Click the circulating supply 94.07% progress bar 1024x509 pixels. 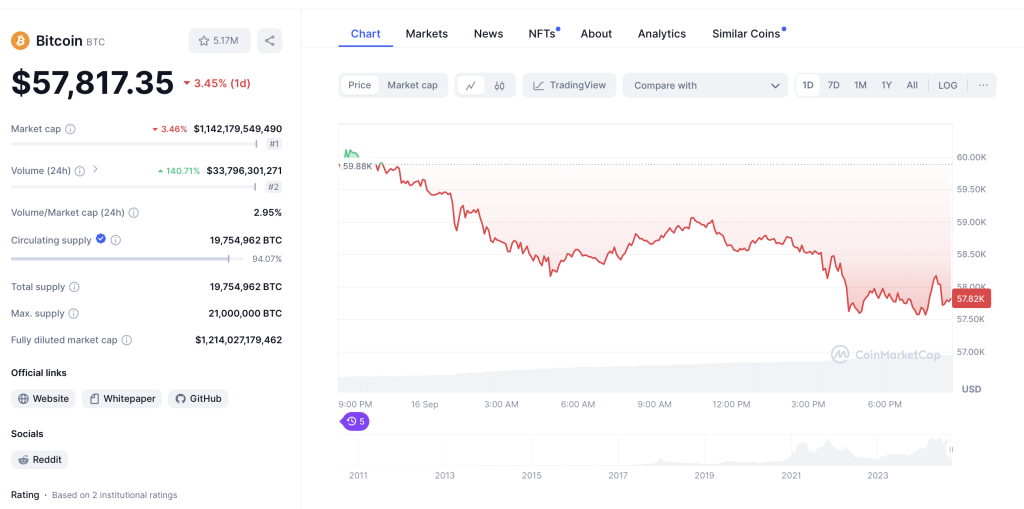129,259
